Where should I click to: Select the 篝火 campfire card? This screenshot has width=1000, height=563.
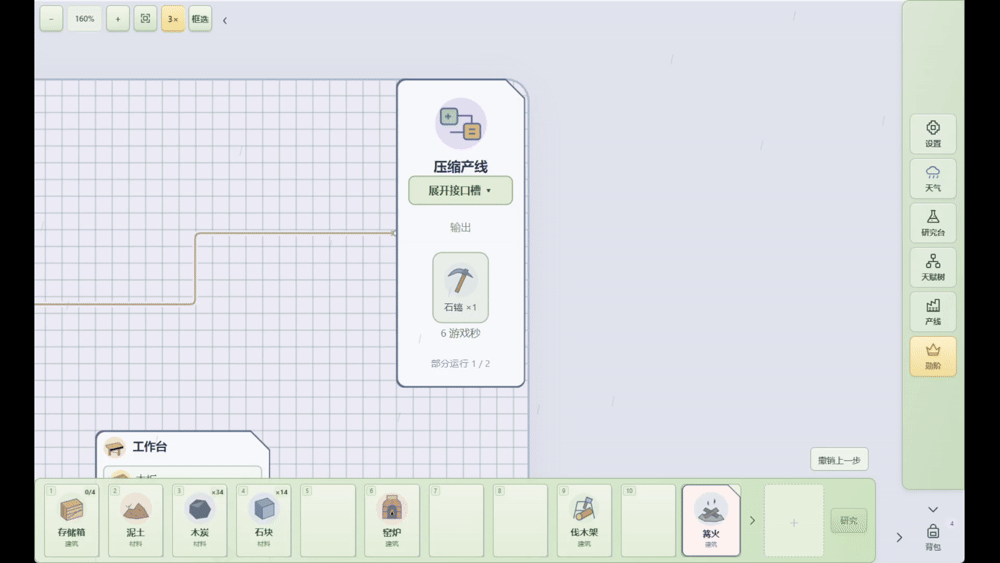point(711,520)
